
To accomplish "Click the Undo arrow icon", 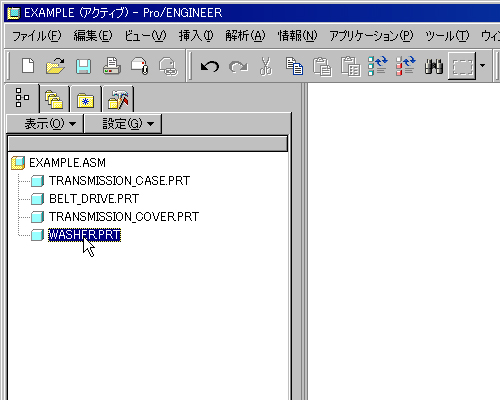I will click(x=210, y=66).
